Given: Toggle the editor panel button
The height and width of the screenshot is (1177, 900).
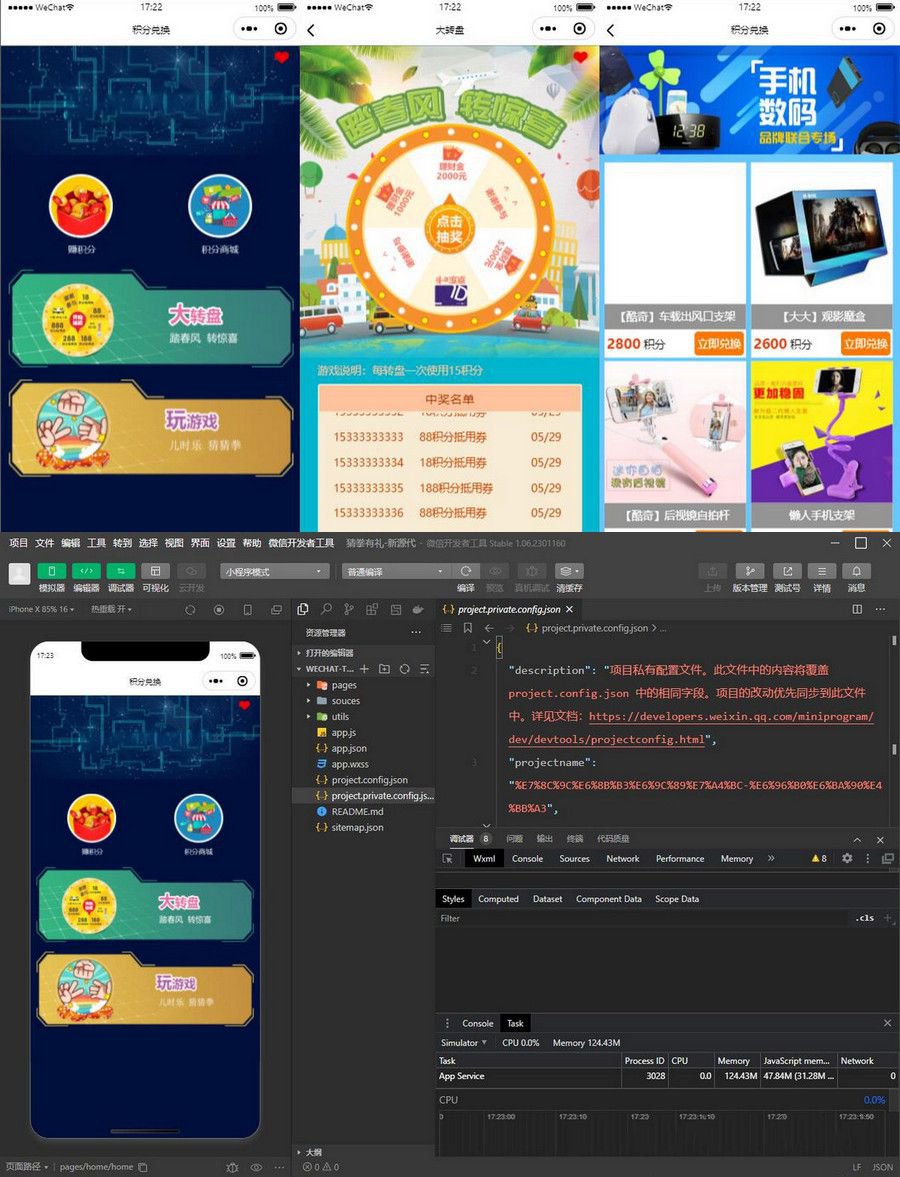Looking at the screenshot, I should point(86,571).
